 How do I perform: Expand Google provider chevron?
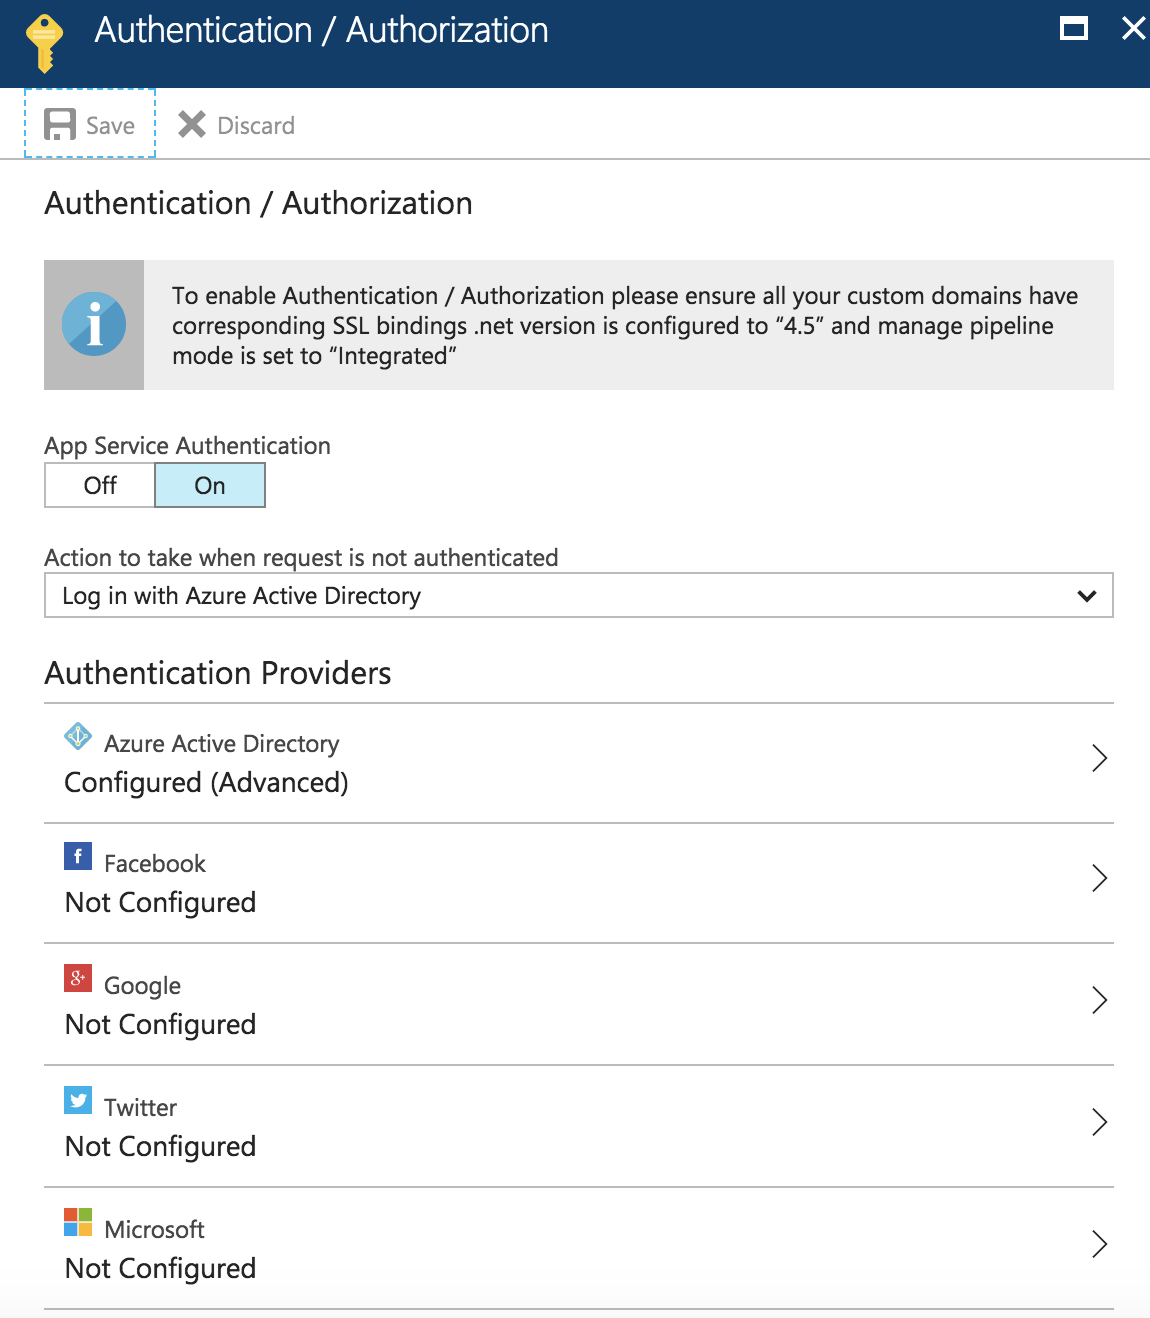coord(1100,1000)
